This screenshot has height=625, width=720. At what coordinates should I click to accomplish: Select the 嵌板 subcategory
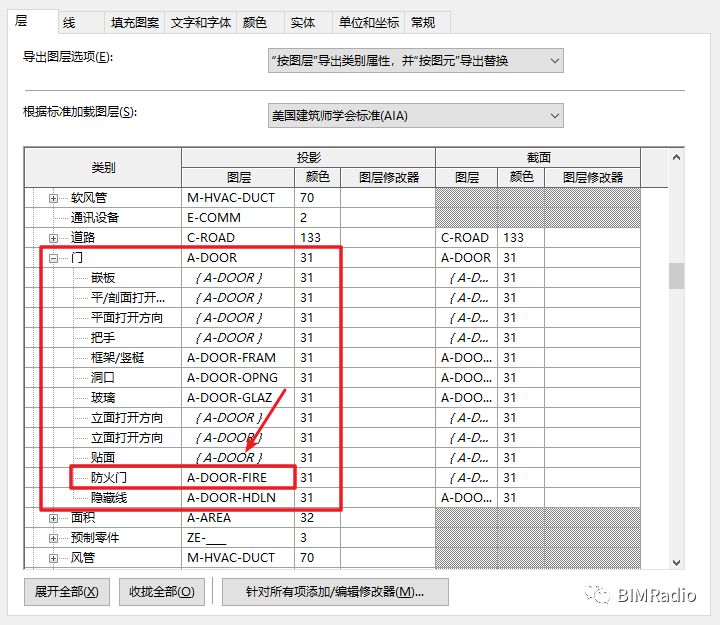tap(103, 278)
